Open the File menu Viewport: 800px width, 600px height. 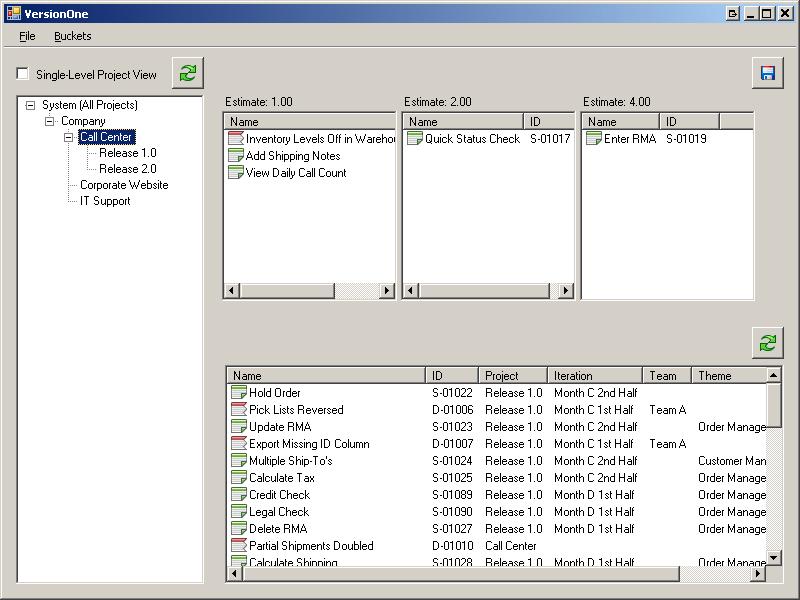point(27,36)
